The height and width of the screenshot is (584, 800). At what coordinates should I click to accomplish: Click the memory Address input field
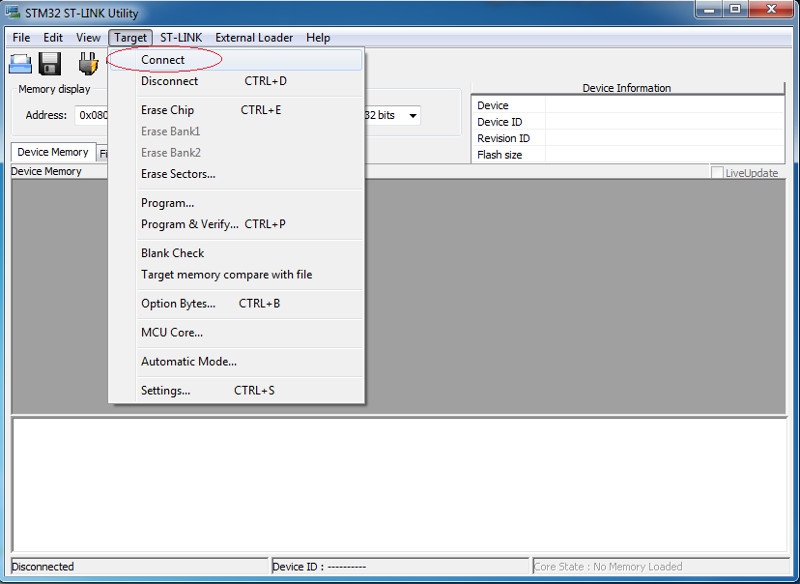tap(92, 116)
